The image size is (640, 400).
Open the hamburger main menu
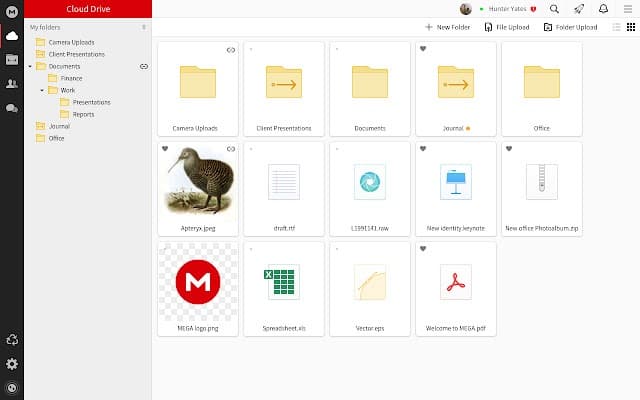tap(628, 9)
